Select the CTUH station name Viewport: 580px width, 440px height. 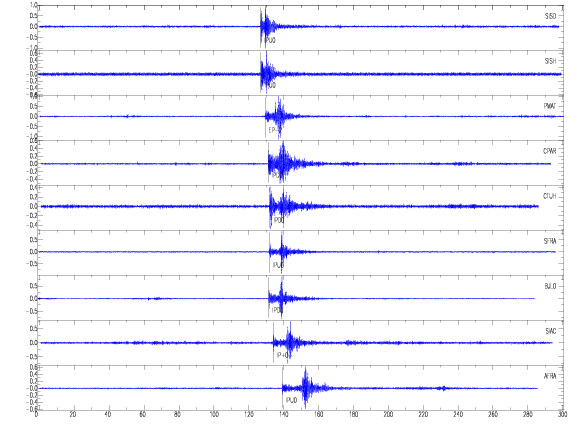(549, 196)
